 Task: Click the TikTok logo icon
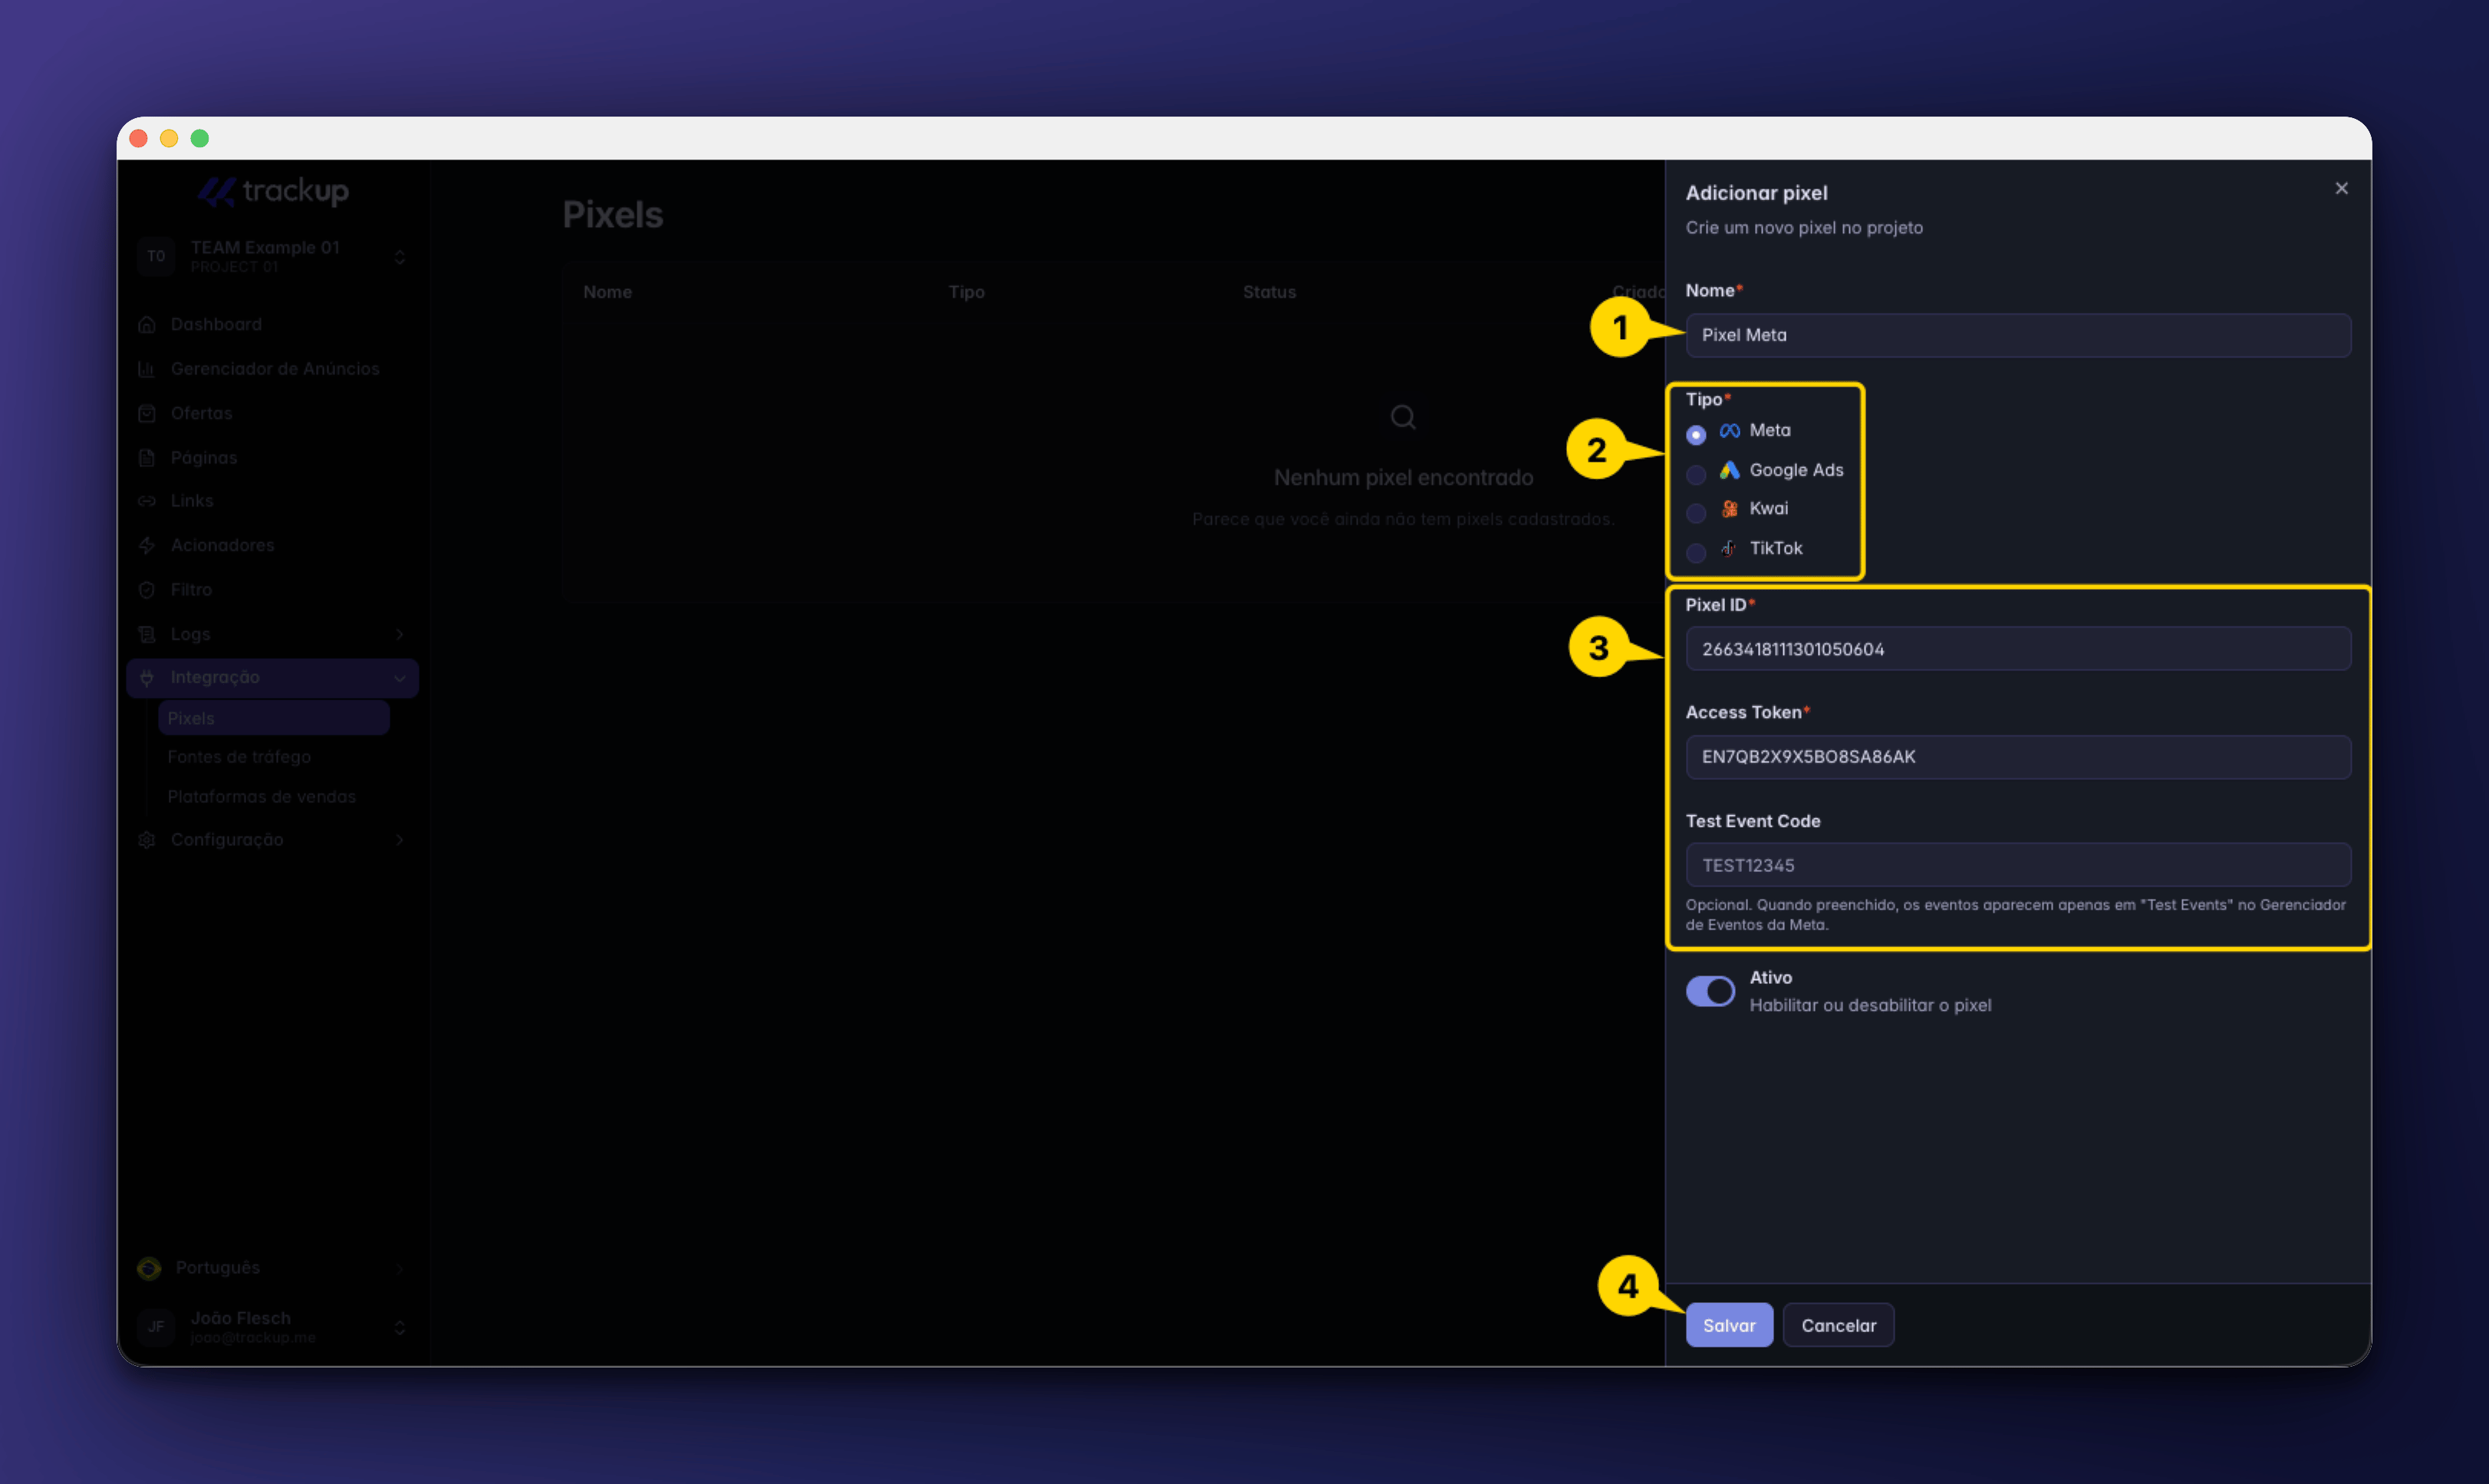[x=1728, y=548]
